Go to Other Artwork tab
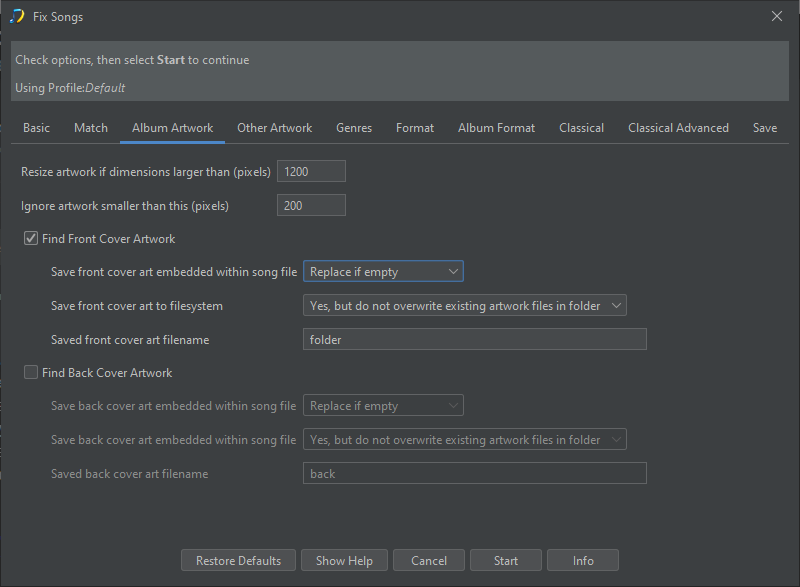The image size is (800, 587). coord(274,128)
